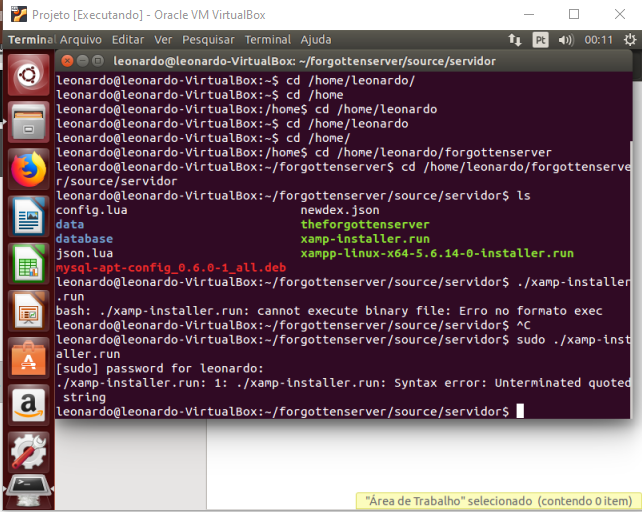Maximize the terminal window

(97, 61)
